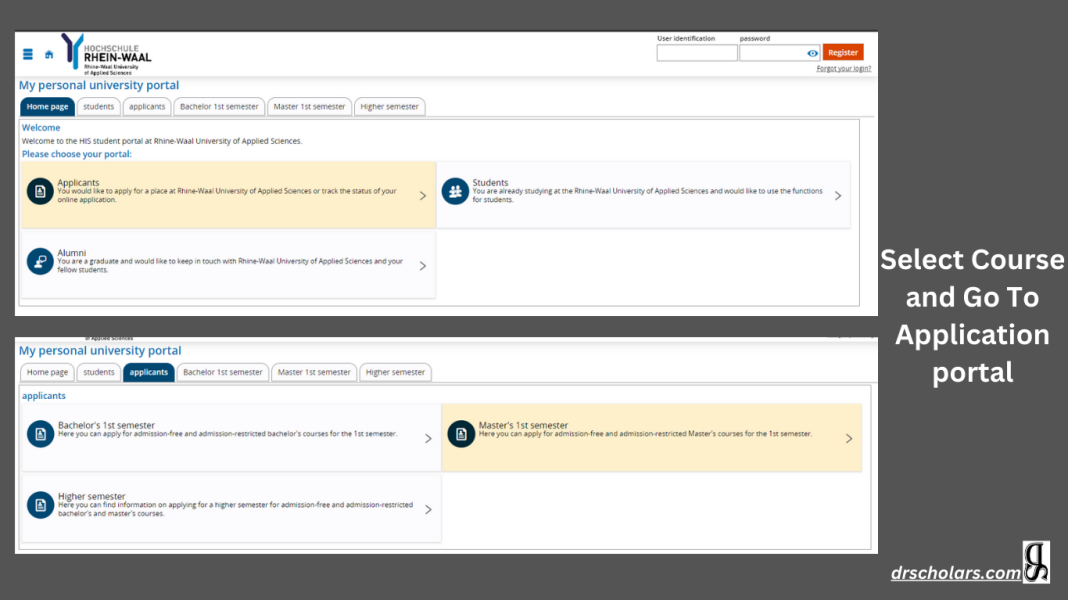This screenshot has height=600, width=1068.
Task: Click the Applicants document icon
Action: click(40, 191)
